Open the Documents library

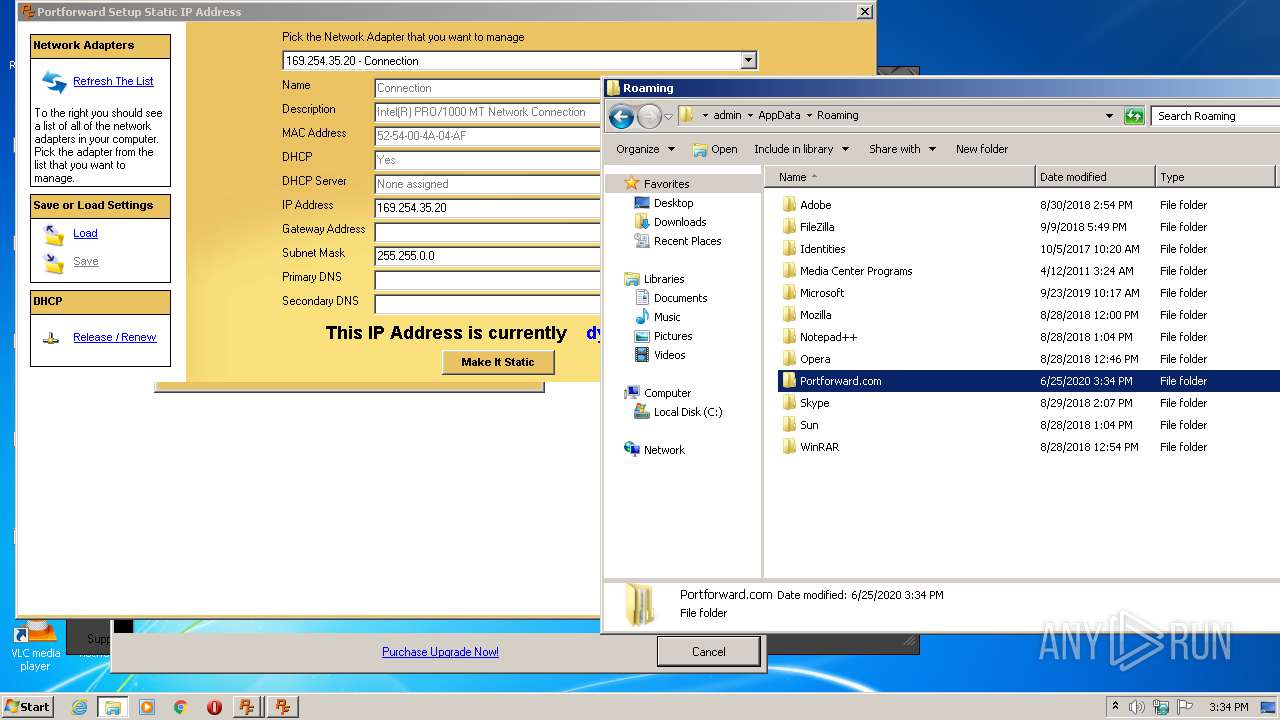(x=671, y=298)
